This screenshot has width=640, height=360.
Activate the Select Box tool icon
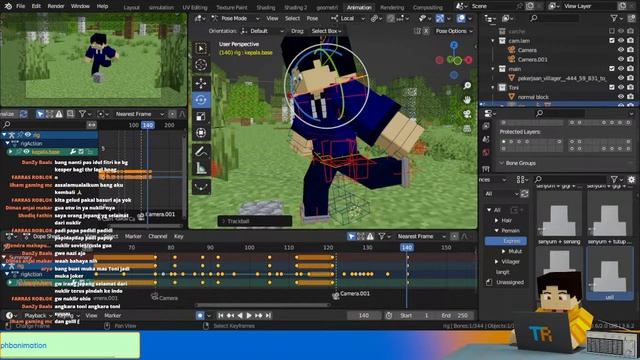tap(201, 49)
